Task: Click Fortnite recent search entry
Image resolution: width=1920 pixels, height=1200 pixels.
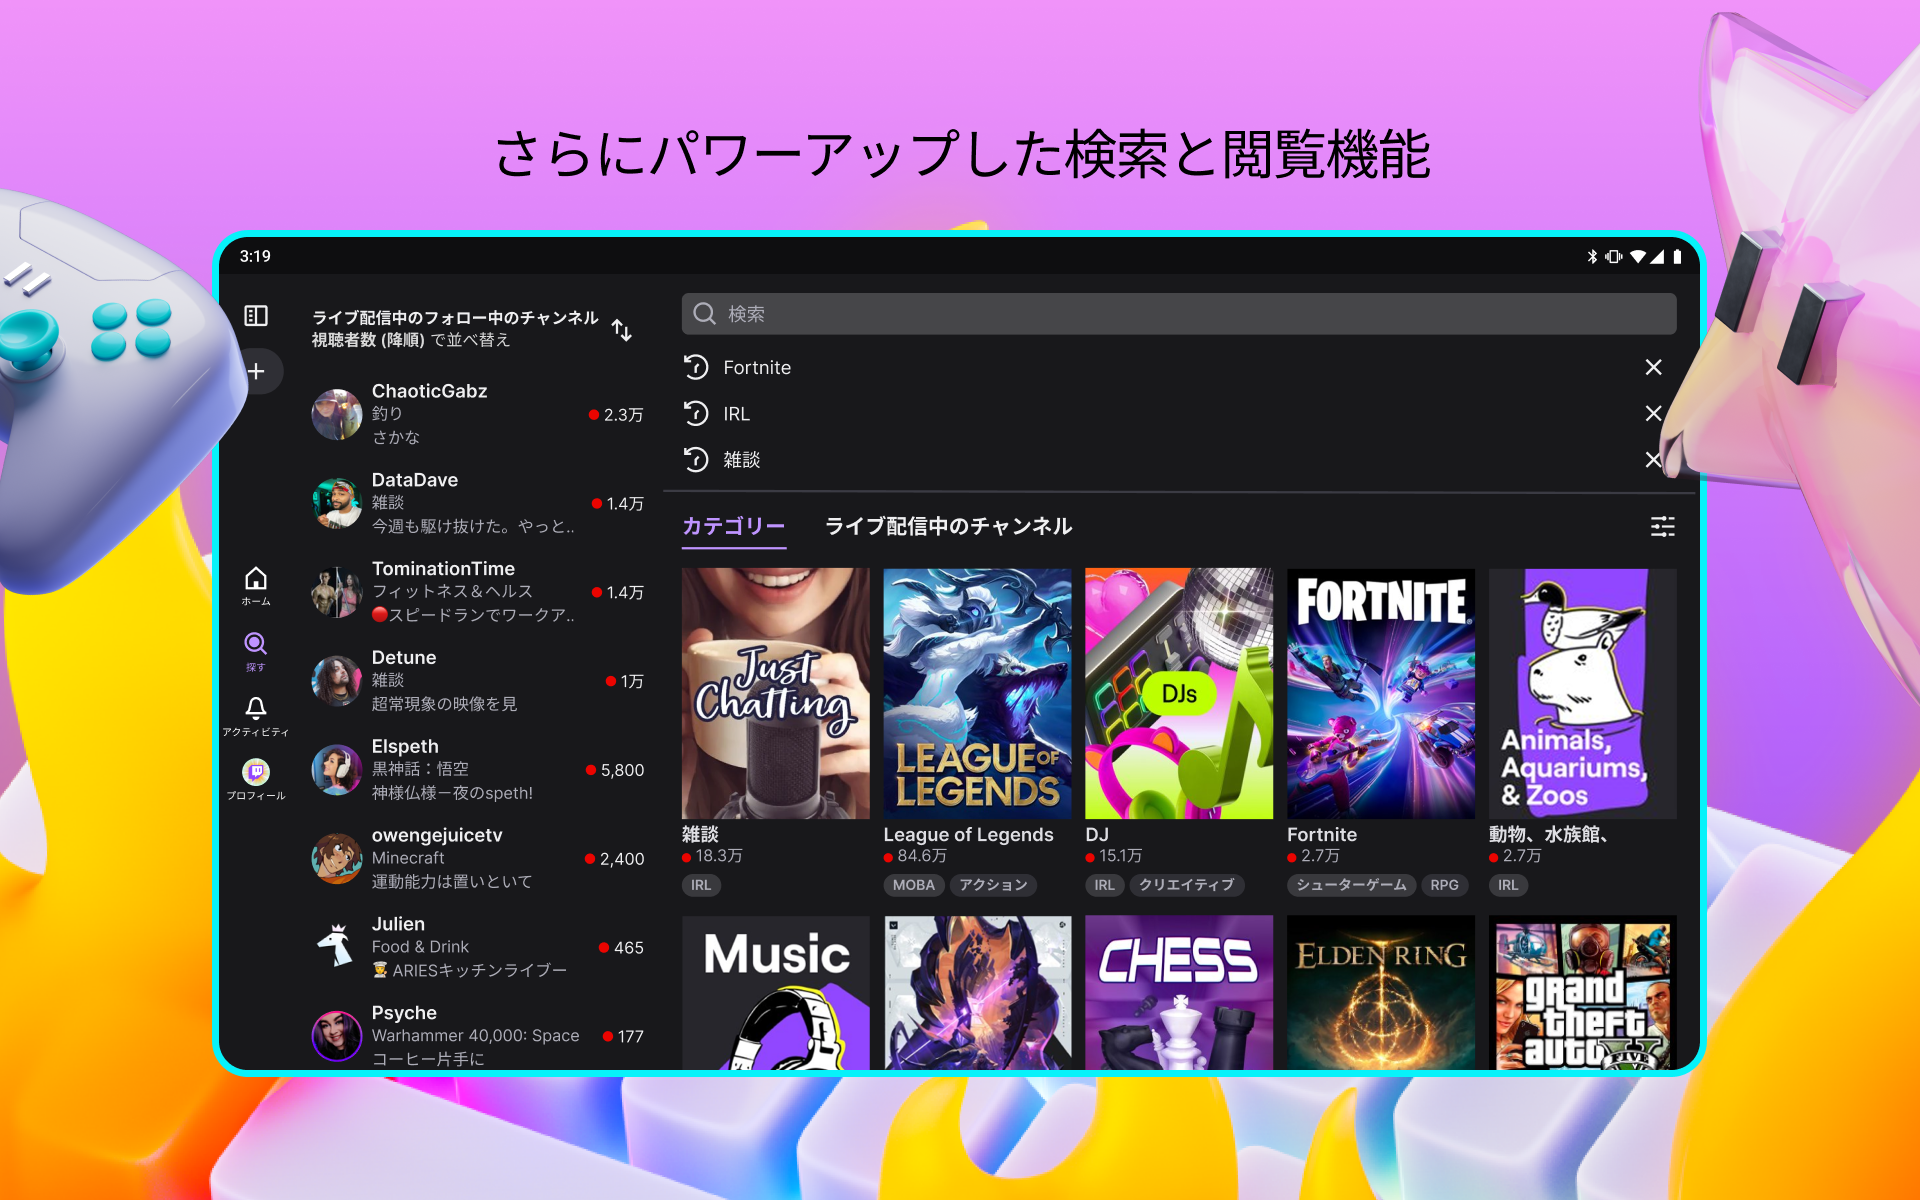Action: click(x=757, y=367)
